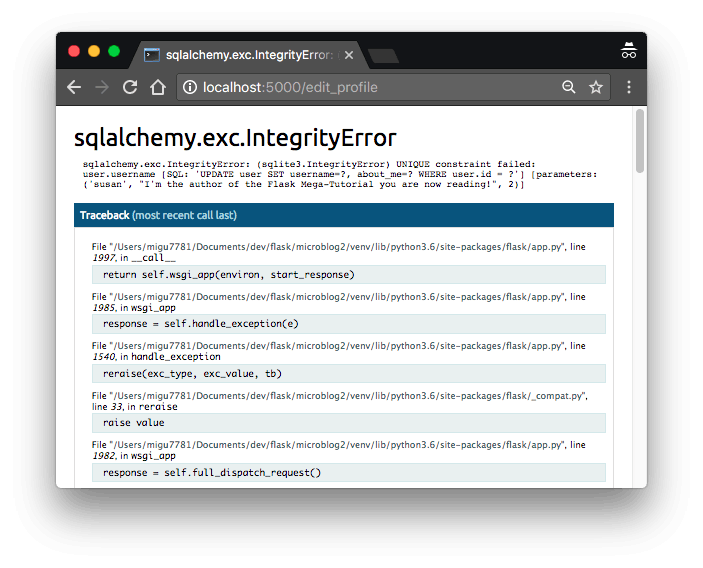Screen dimensions: 703x568
Task: Open a new tab
Action: [x=383, y=56]
